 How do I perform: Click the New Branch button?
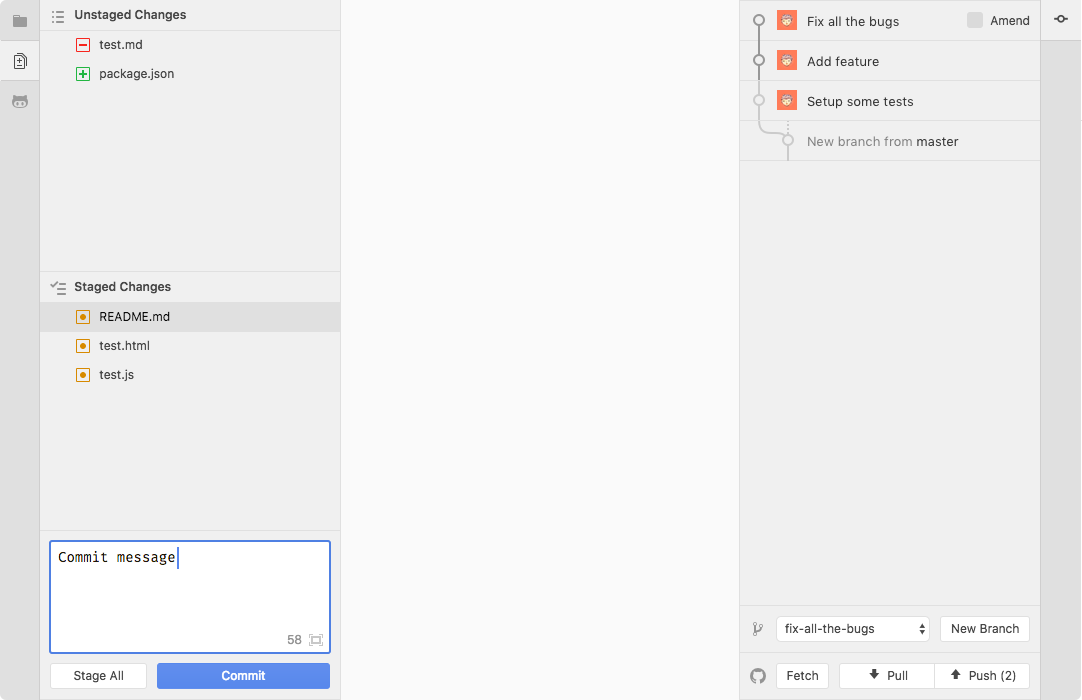tap(985, 629)
